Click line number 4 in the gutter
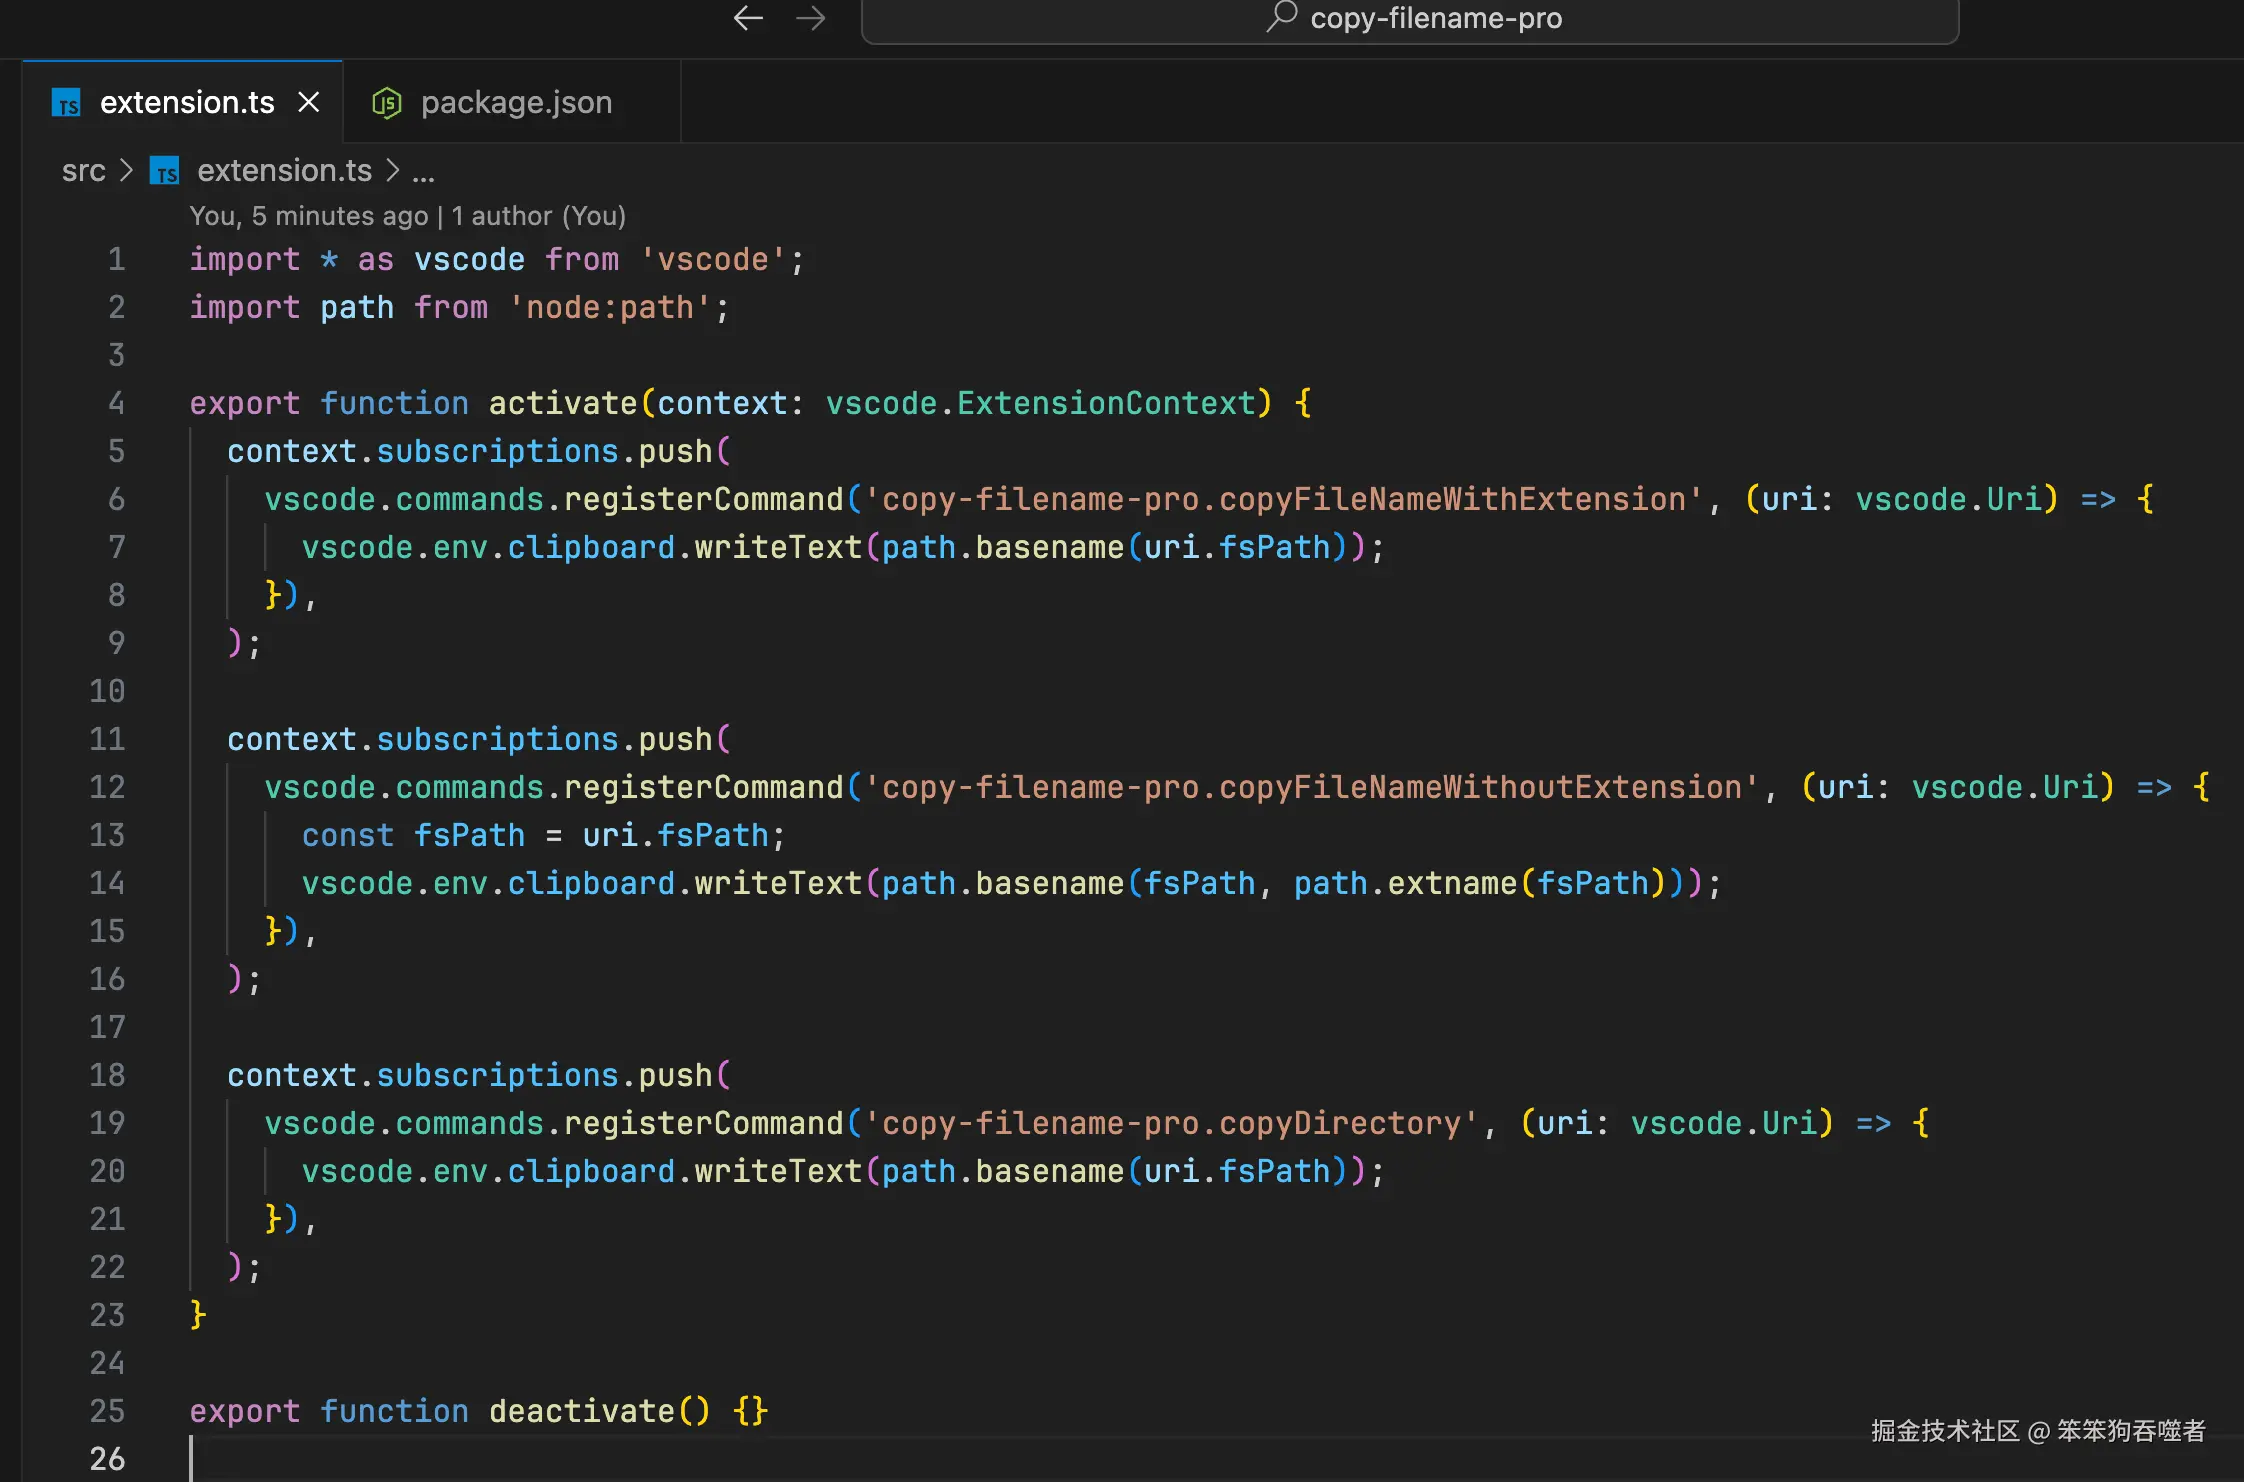 [116, 403]
